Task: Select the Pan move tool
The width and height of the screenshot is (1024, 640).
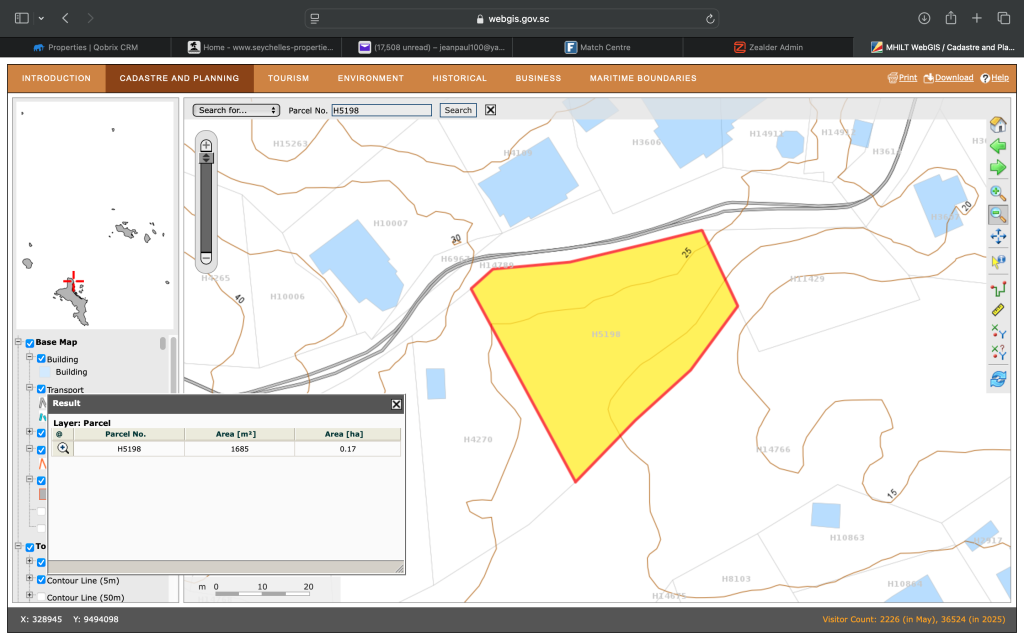Action: point(997,237)
